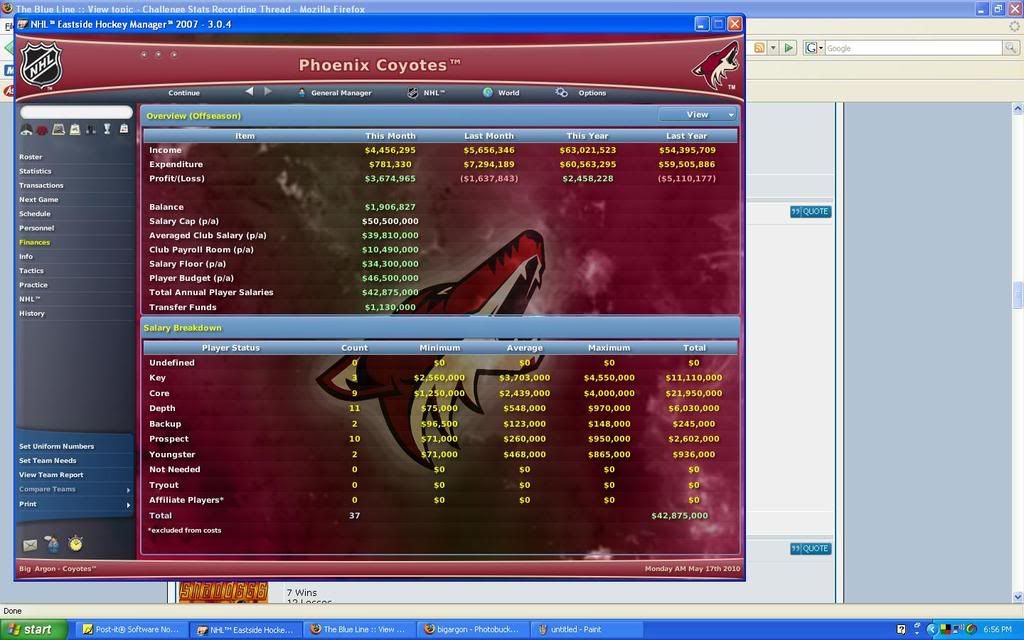
Task: Open Transactions in the sidebar
Action: pyautogui.click(x=41, y=185)
